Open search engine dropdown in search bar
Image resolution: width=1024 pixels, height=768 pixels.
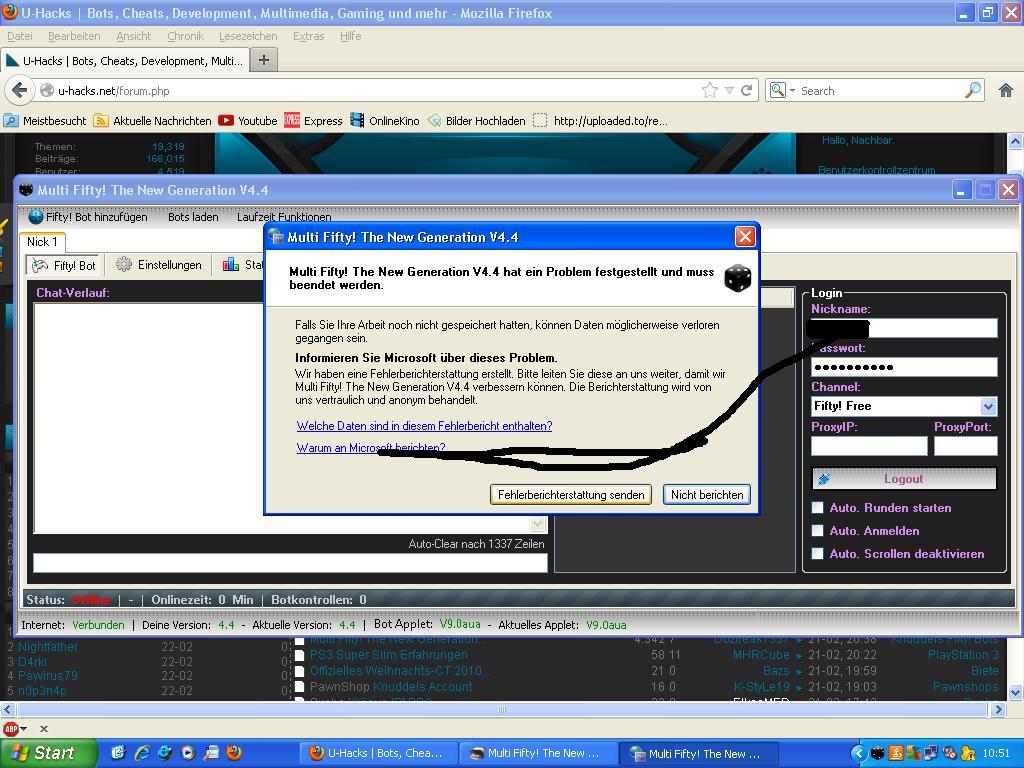782,90
